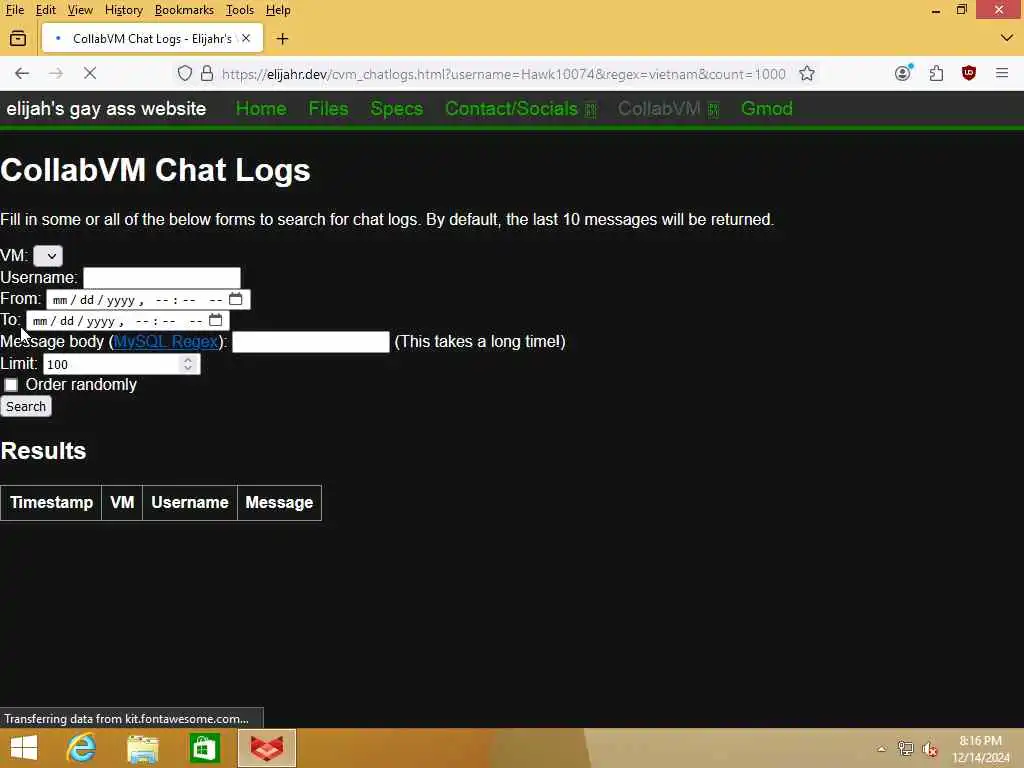Viewport: 1024px width, 768px height.
Task: Focus the Username input field
Action: tap(162, 278)
